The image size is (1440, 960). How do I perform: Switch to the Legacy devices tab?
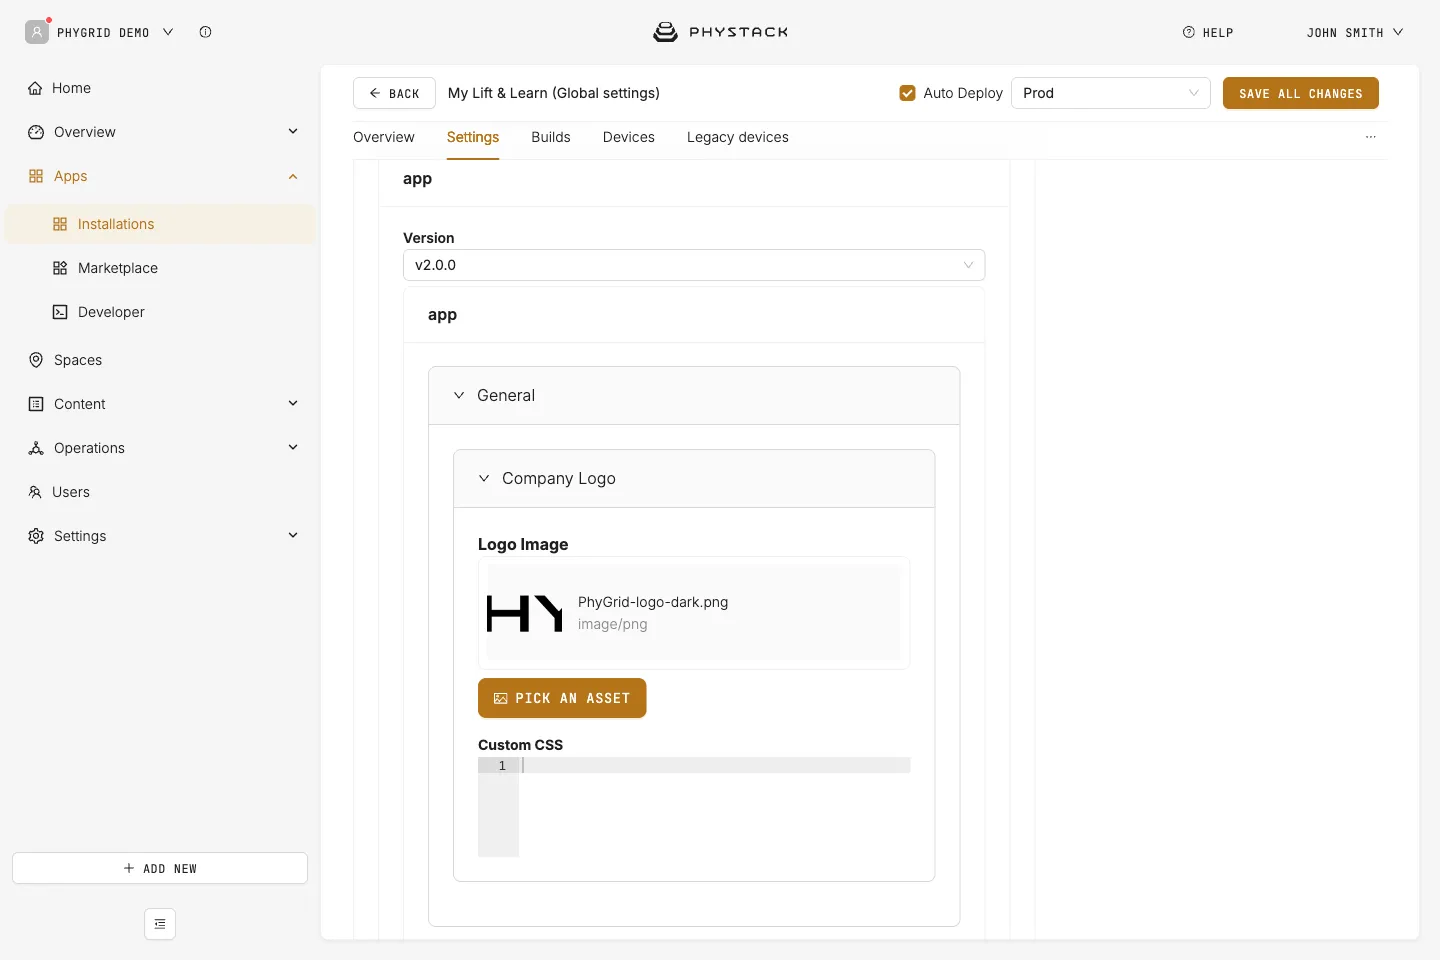pos(738,137)
